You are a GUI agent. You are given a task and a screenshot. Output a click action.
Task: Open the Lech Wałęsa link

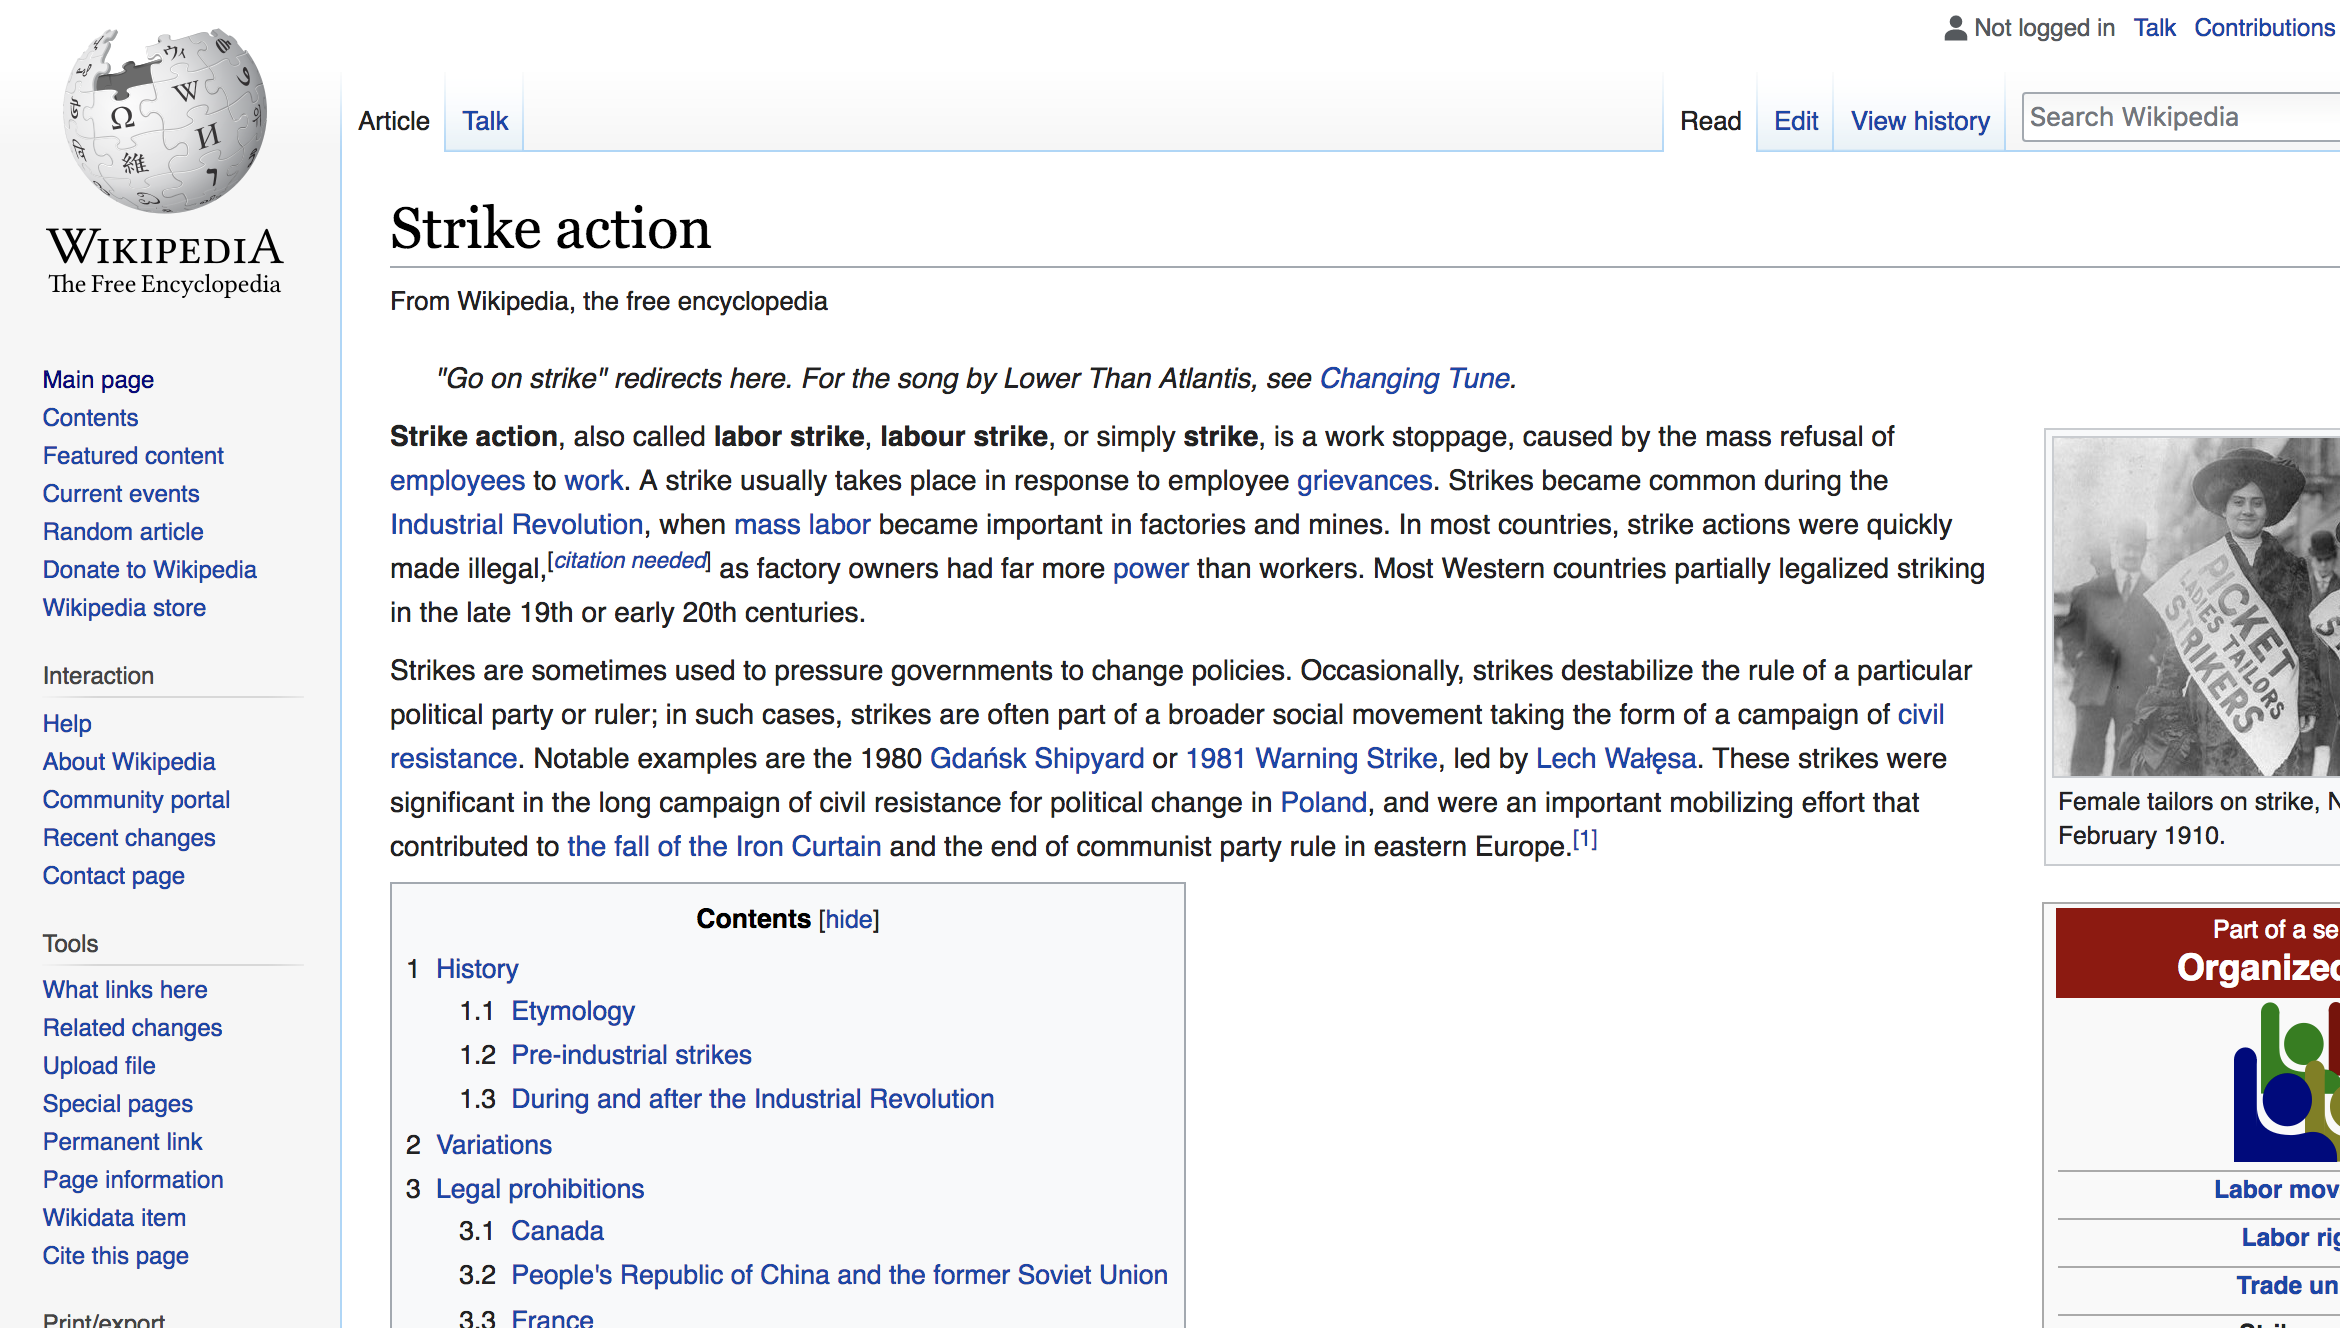click(1615, 759)
